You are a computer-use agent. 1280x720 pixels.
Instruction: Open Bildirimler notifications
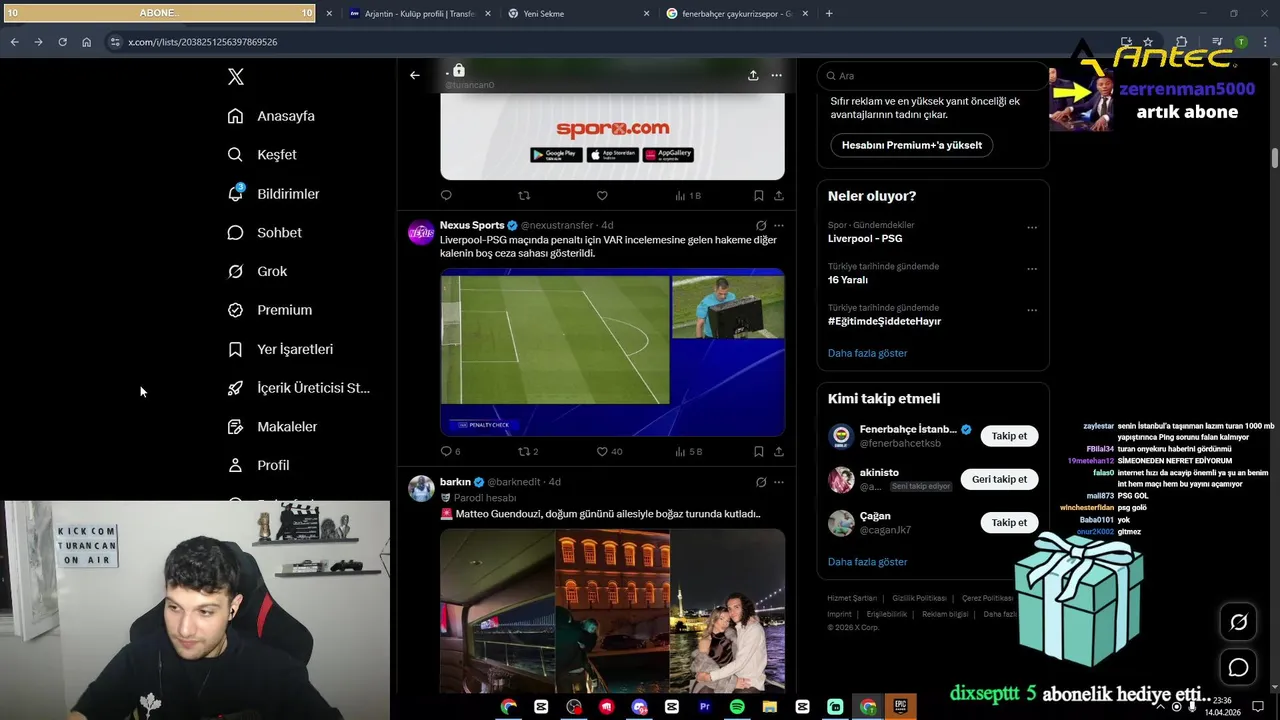tap(273, 194)
